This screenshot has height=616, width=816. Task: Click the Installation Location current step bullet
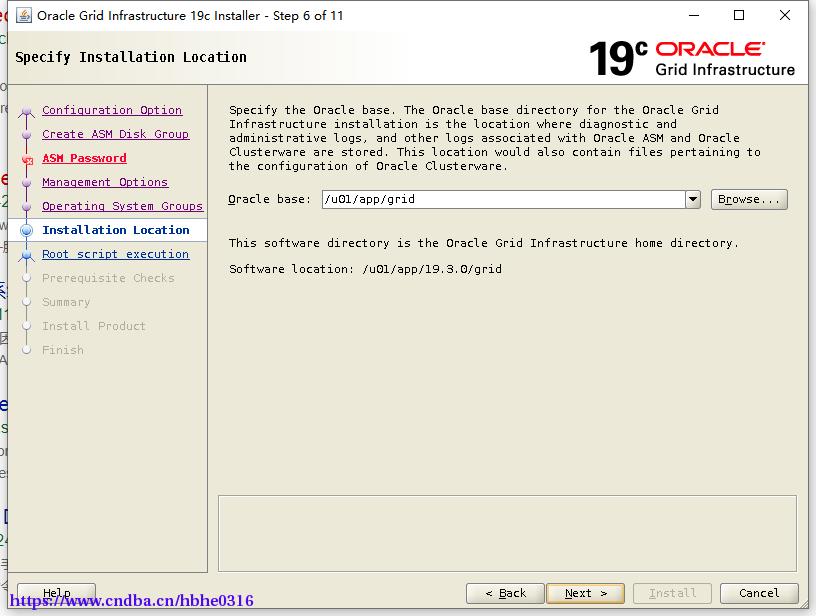tap(27, 230)
